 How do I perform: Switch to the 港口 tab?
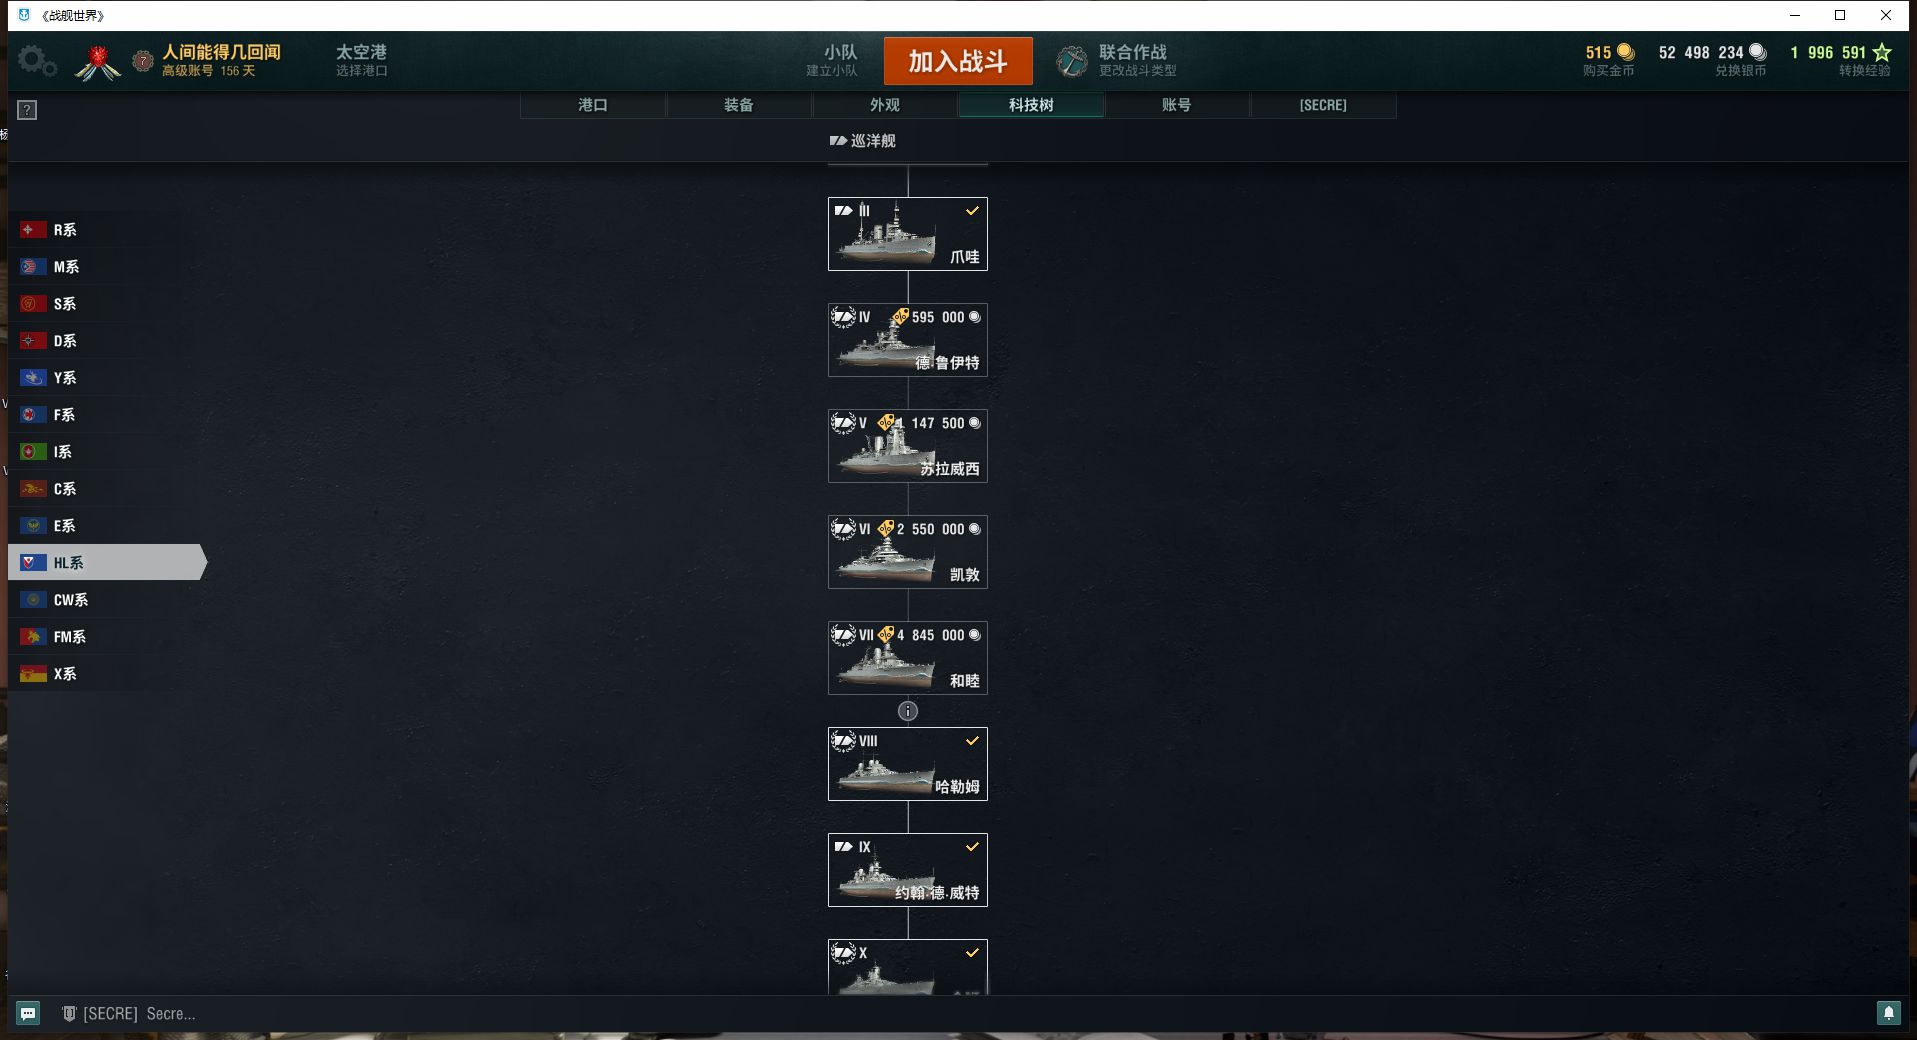[593, 105]
